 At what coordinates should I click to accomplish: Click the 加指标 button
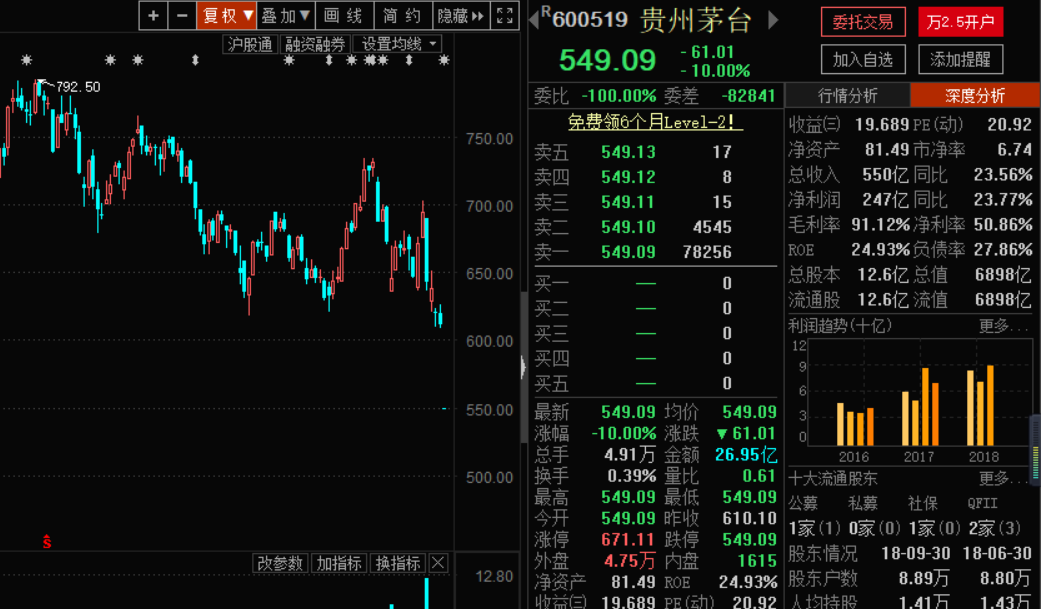point(339,563)
